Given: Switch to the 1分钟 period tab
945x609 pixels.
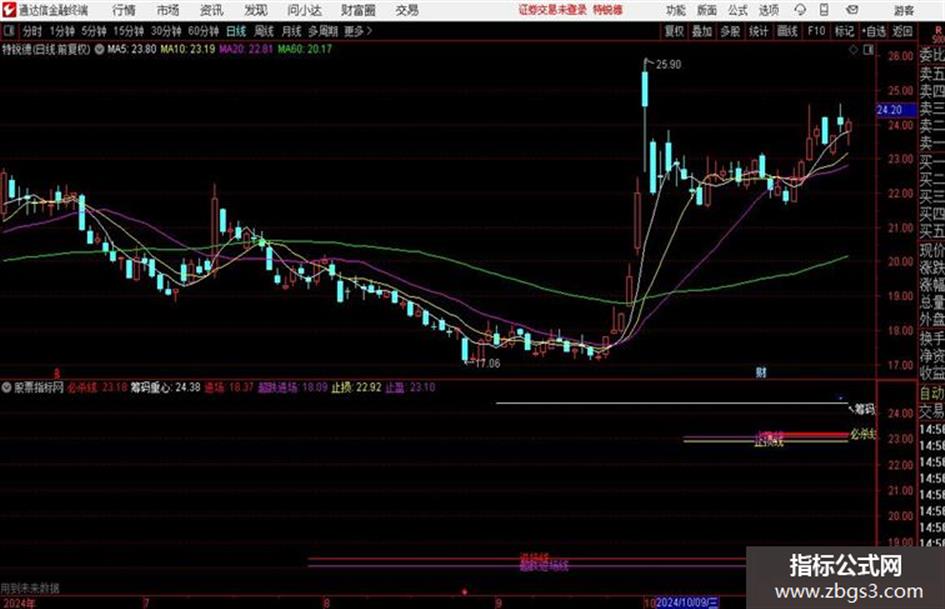Looking at the screenshot, I should pyautogui.click(x=61, y=31).
